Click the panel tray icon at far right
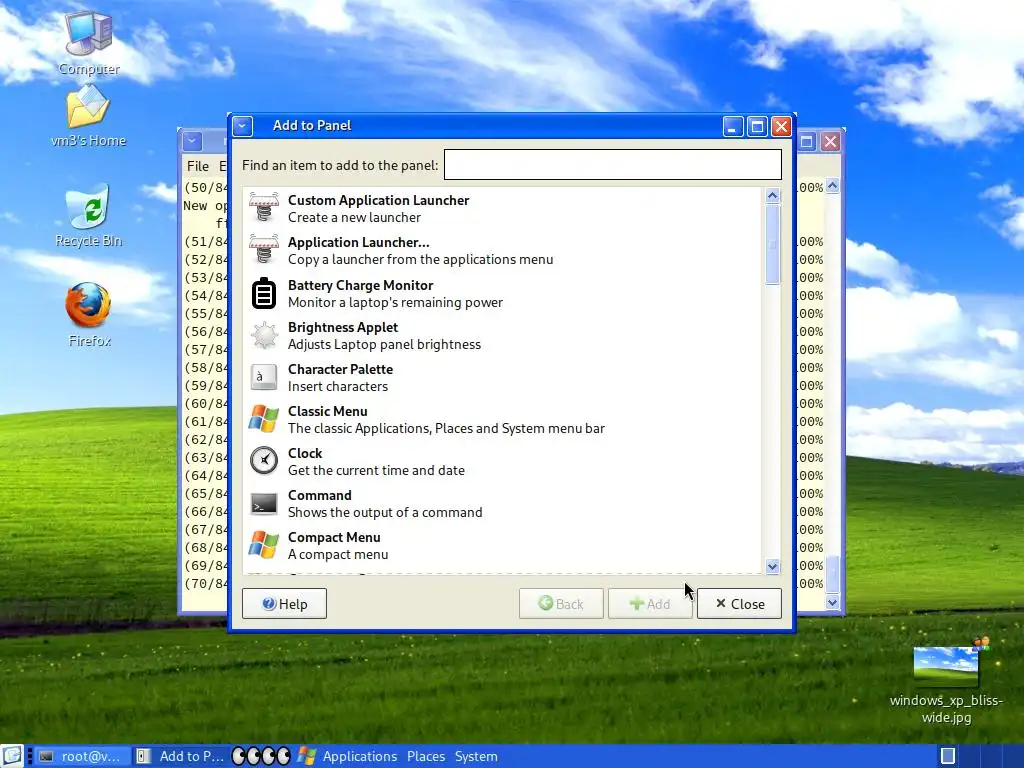1024x768 pixels. point(948,756)
